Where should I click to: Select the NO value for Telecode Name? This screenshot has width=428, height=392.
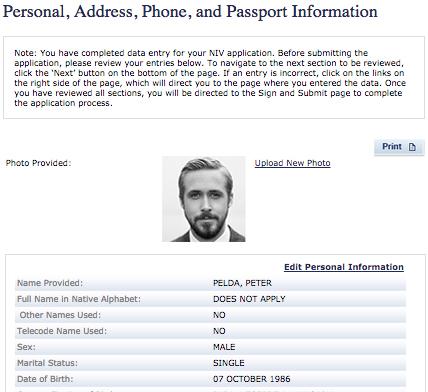(x=219, y=331)
